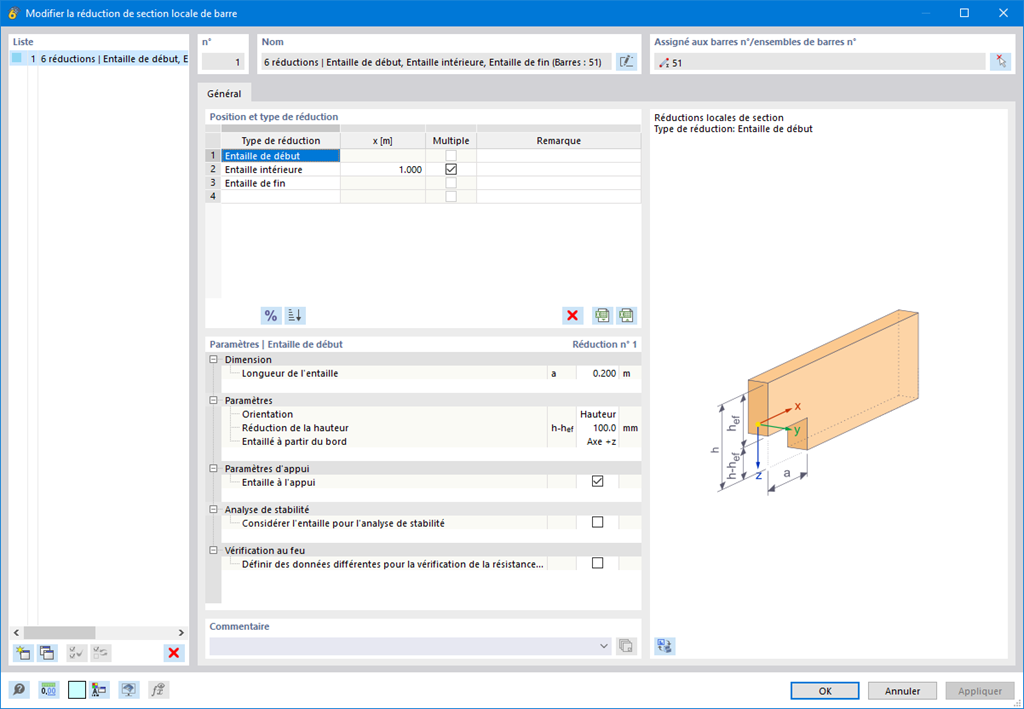Viewport: 1024px width, 709px height.
Task: Click the select bars icon in Assigné field
Action: [1000, 62]
